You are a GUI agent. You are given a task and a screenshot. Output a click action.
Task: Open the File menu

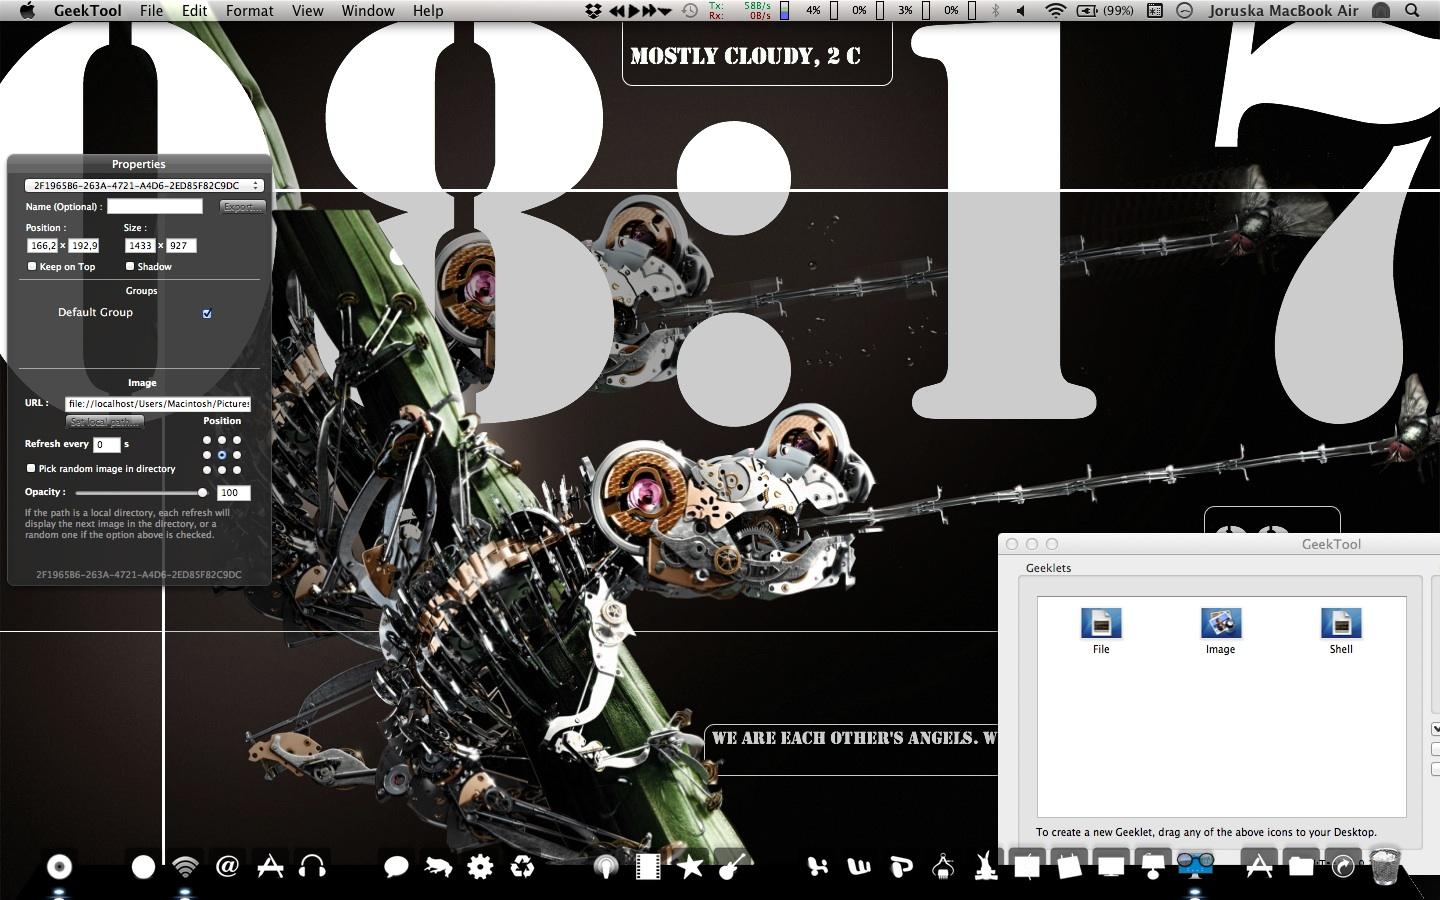pos(151,11)
